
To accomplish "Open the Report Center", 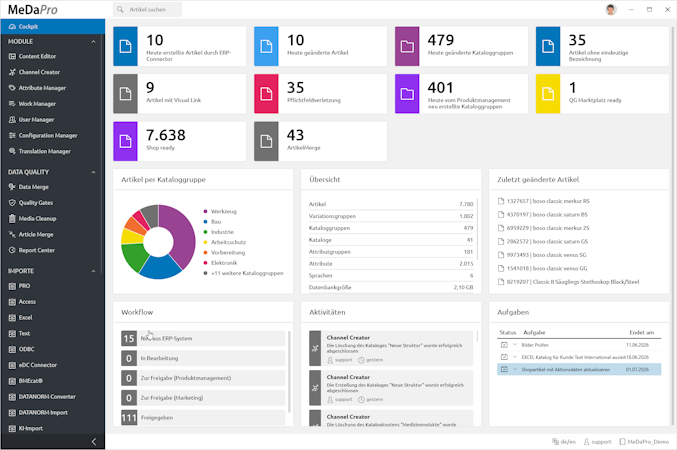I will (x=36, y=250).
